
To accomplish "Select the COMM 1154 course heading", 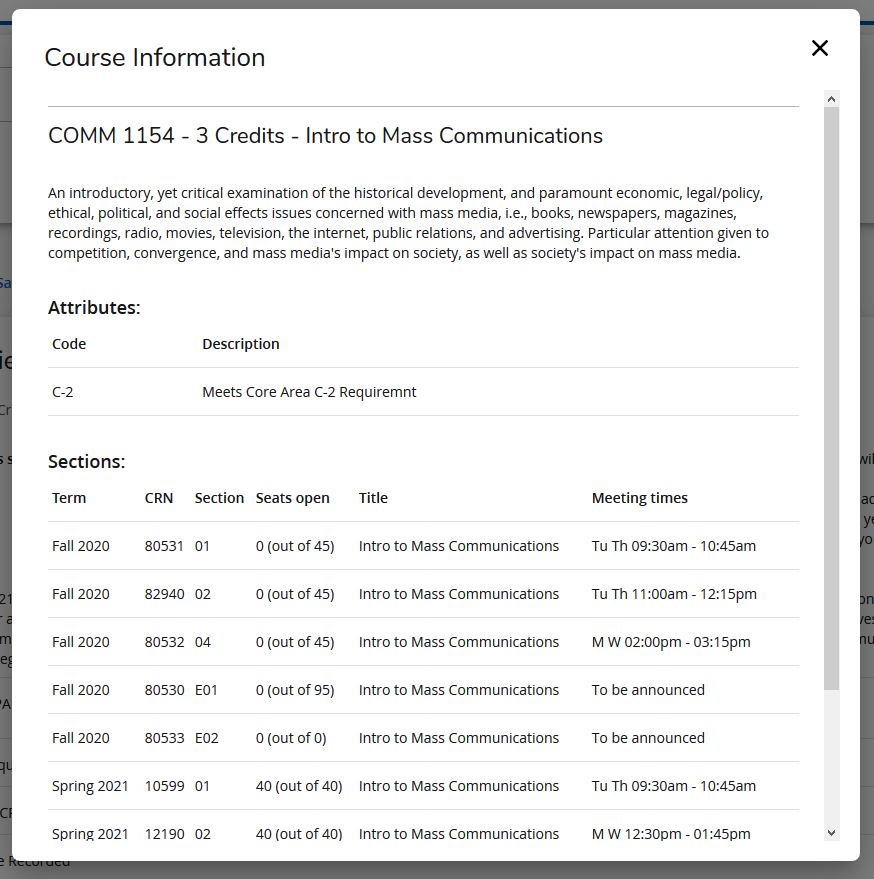I will 325,136.
